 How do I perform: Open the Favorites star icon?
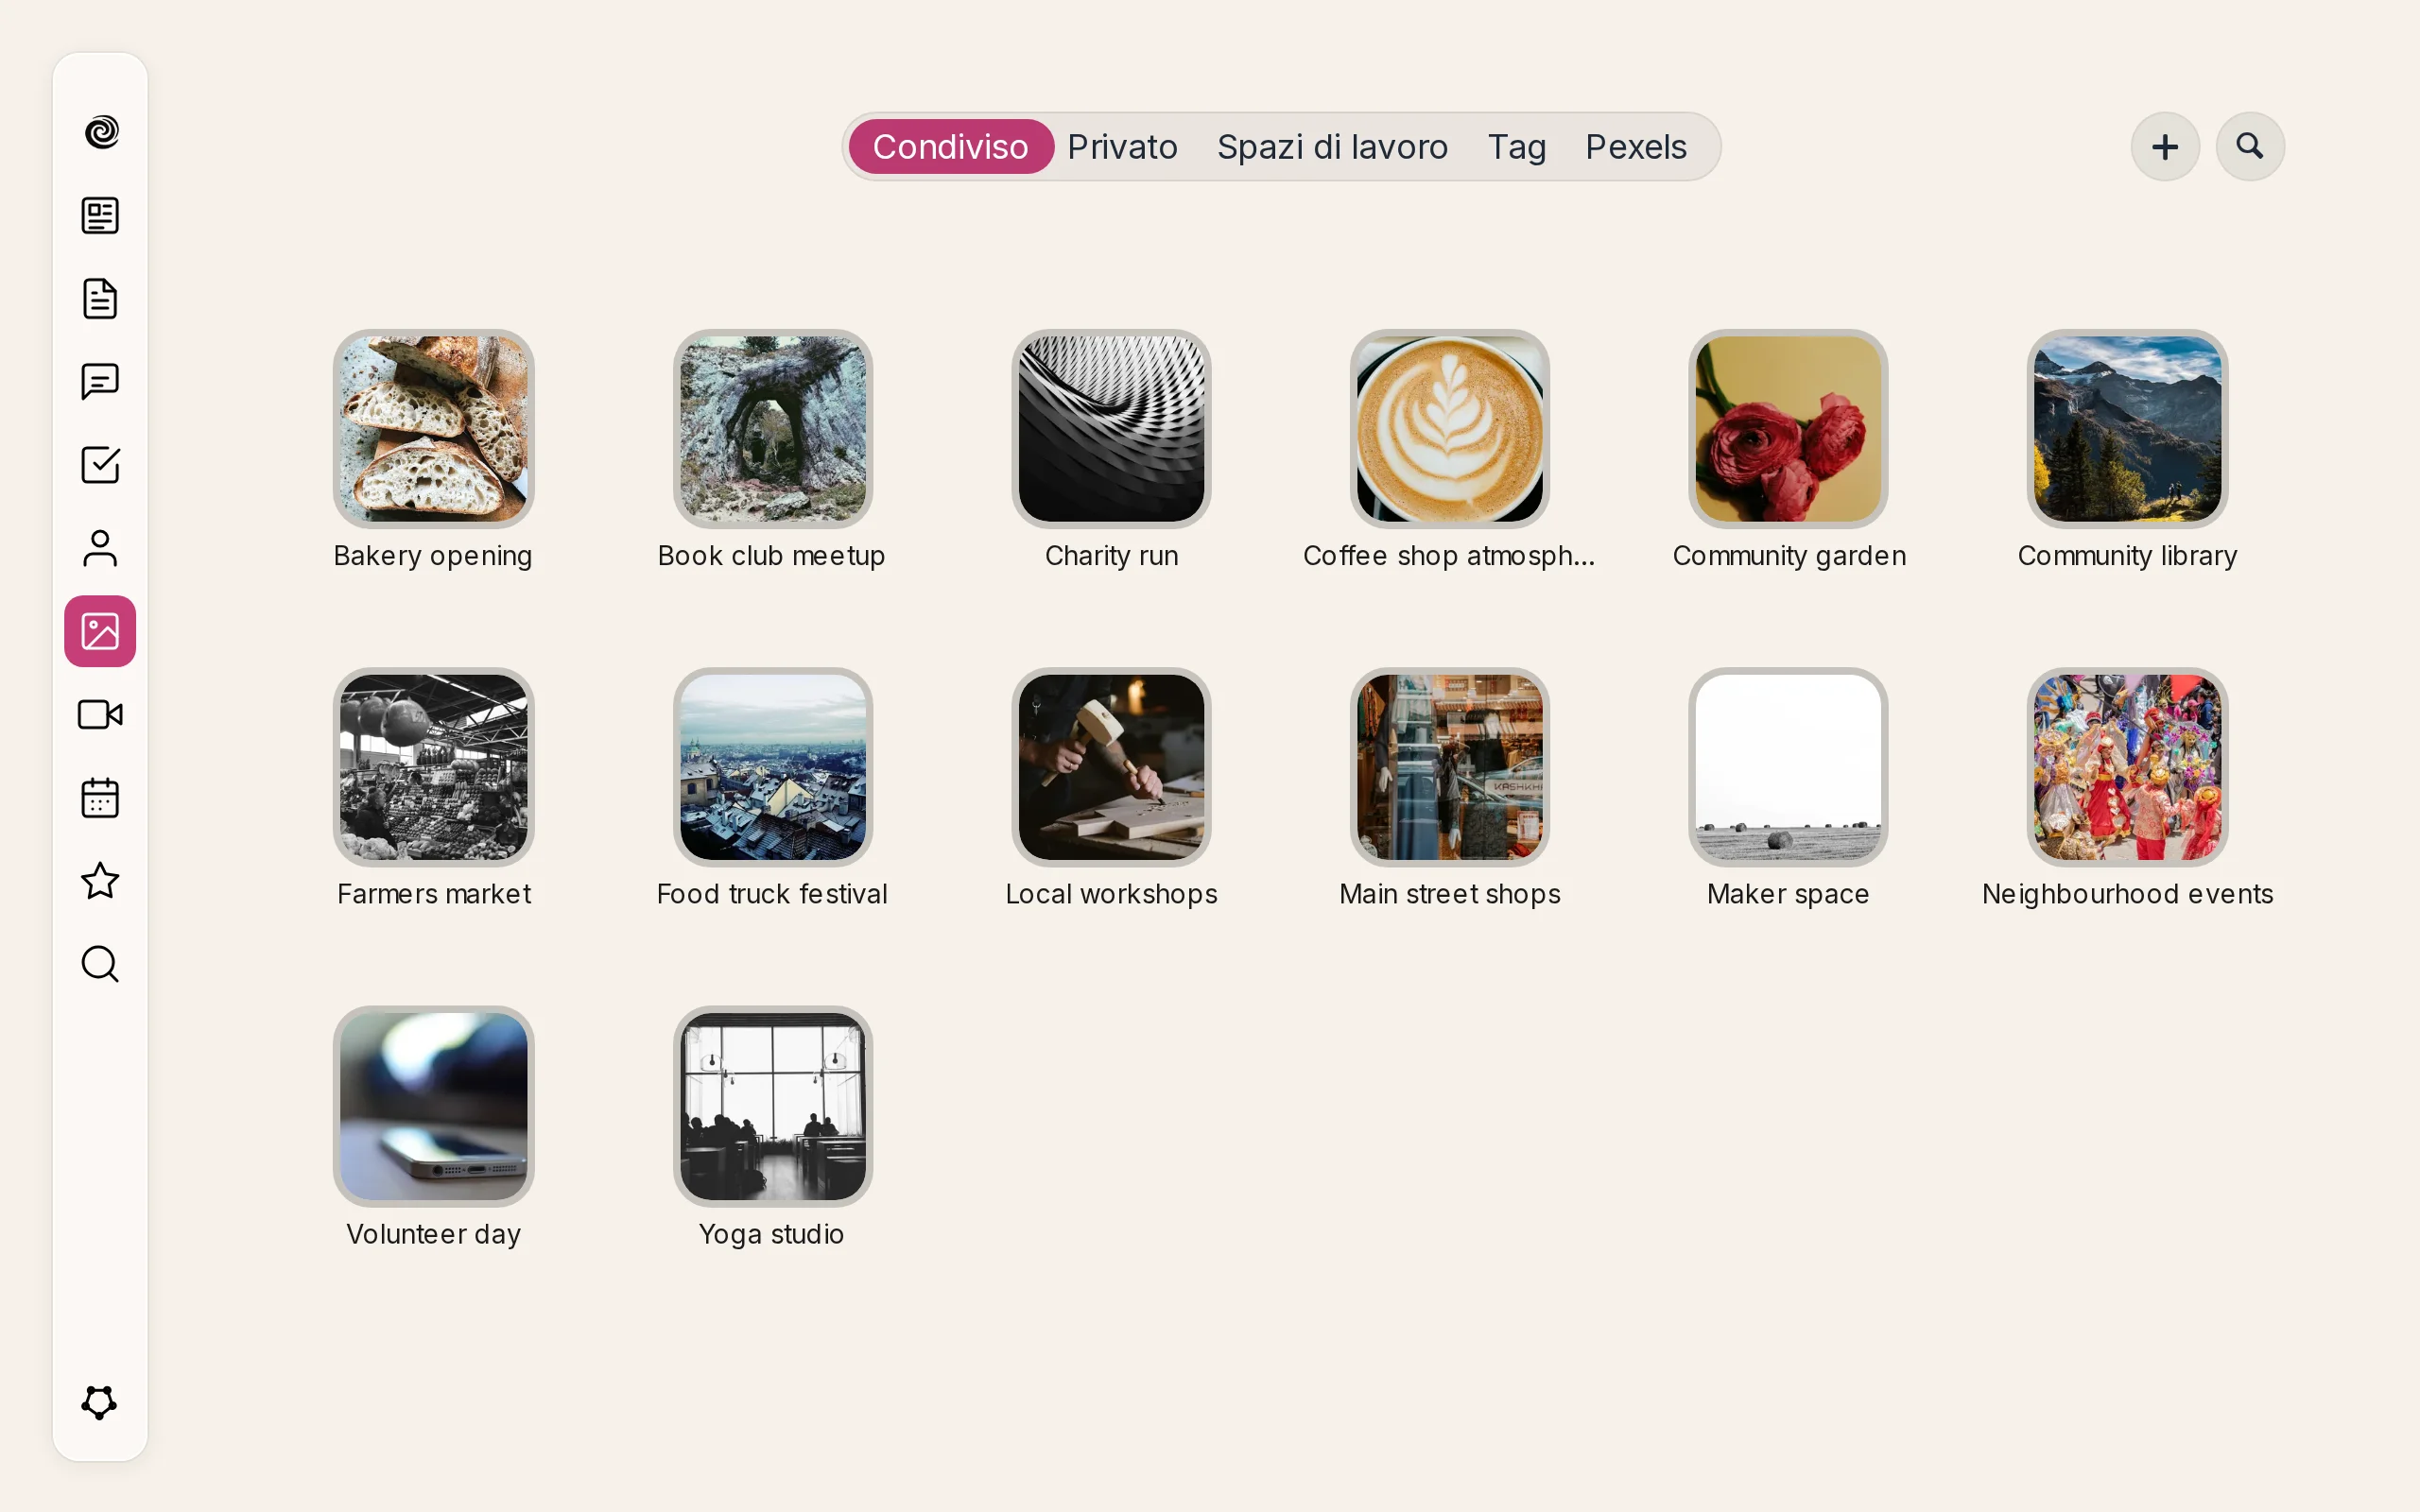pos(100,881)
